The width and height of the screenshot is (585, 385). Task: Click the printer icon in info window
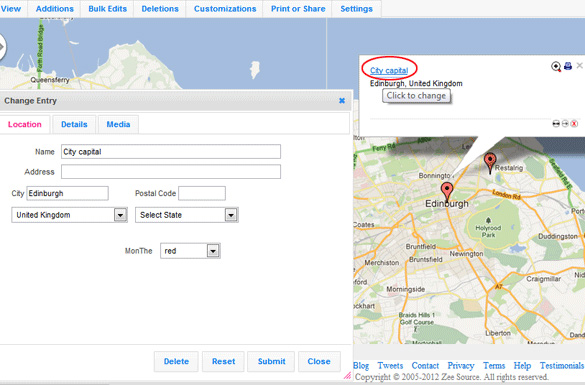pos(568,66)
